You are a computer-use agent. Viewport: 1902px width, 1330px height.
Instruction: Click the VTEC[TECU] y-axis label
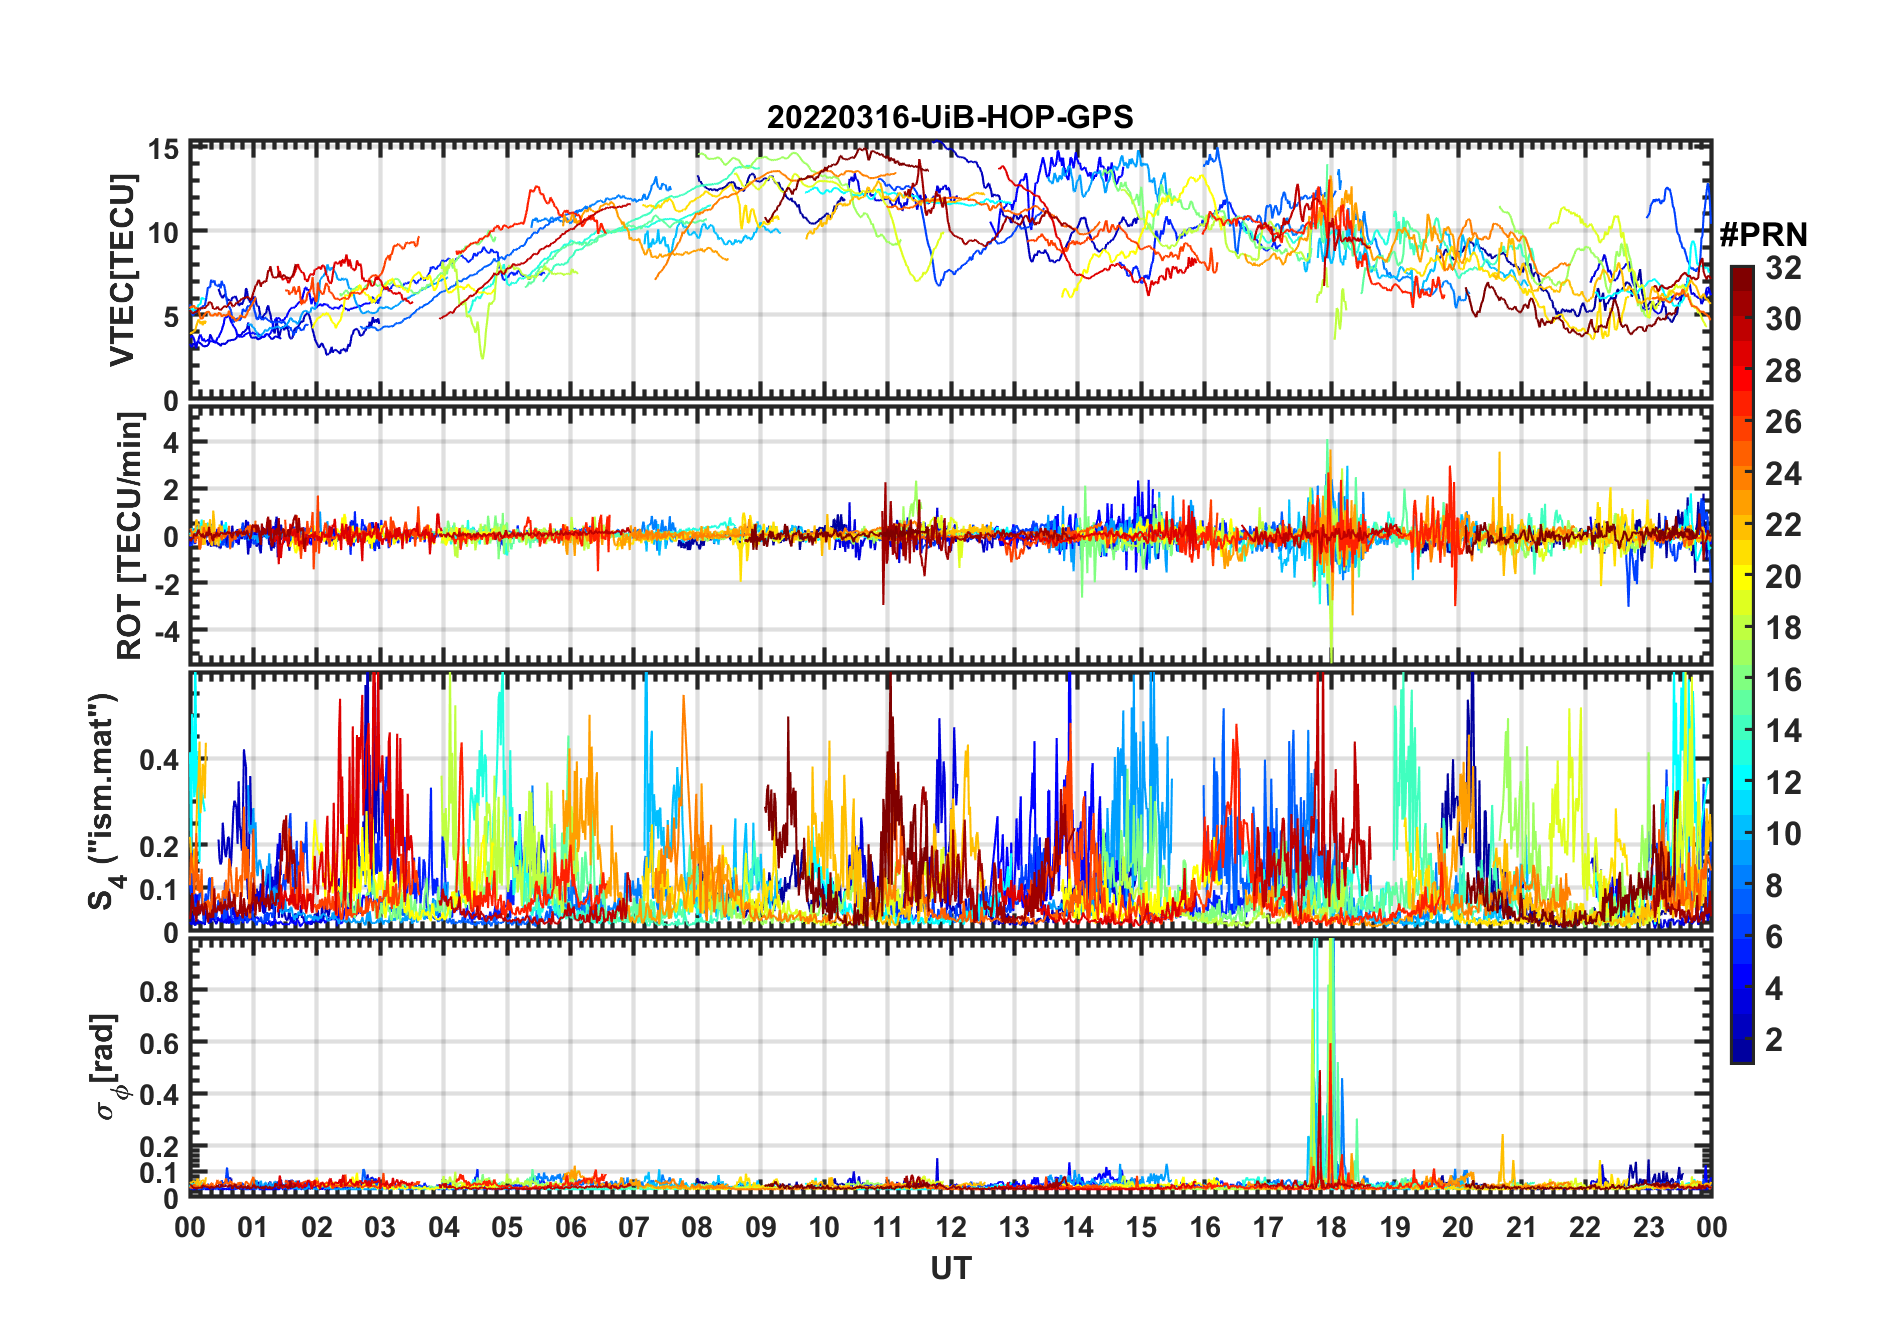122,270
